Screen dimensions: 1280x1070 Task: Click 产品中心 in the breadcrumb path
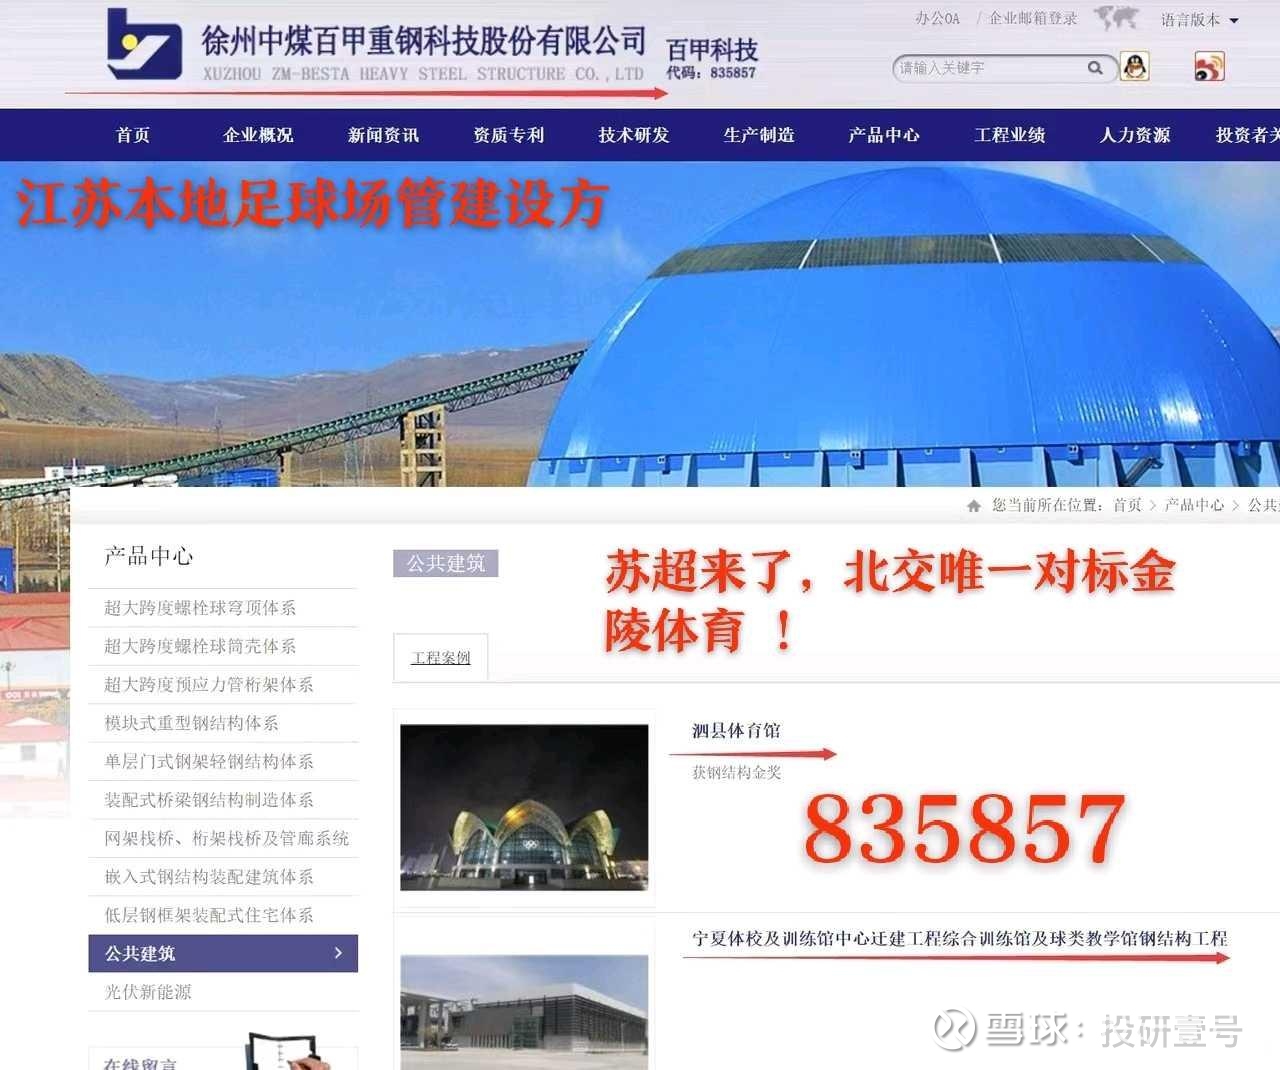[x=1194, y=505]
